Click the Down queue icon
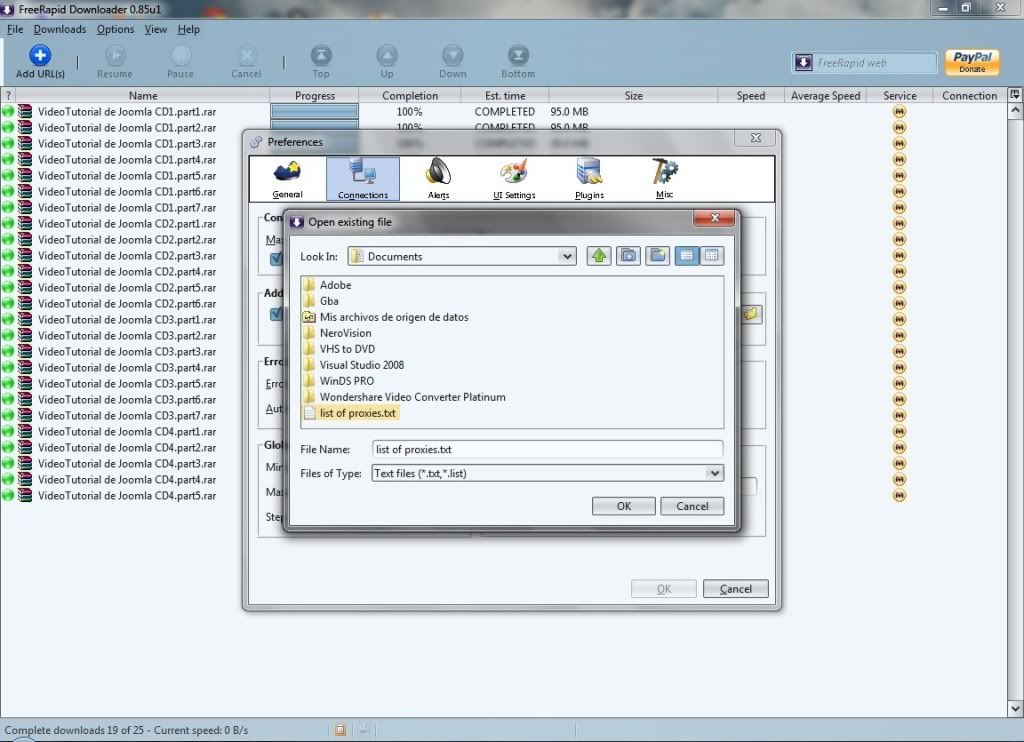Screen dimensions: 1024x742 click(453, 56)
